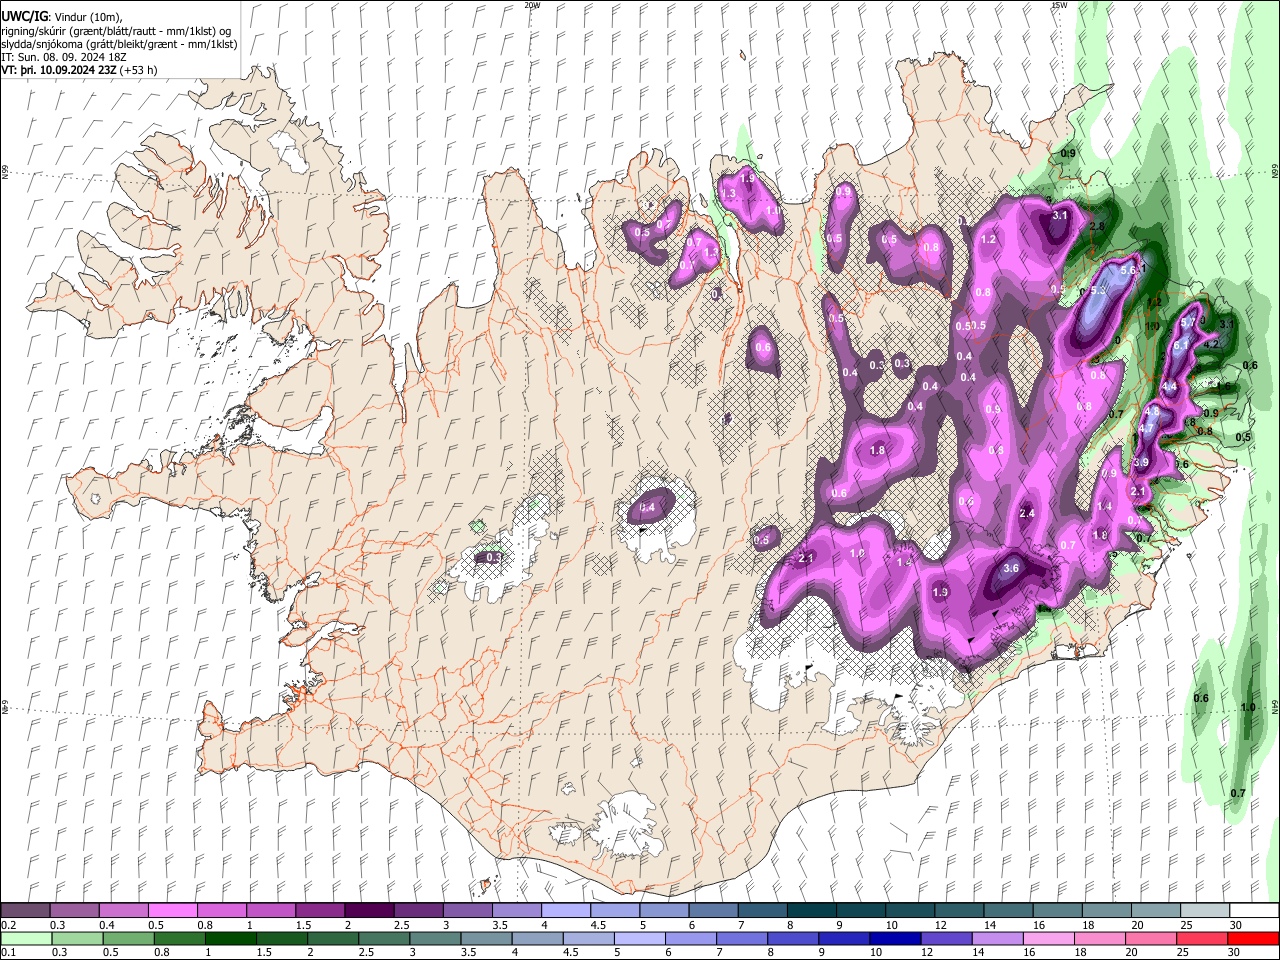
Task: Click the '4.7' precipitation value on the map
Action: click(x=1147, y=428)
